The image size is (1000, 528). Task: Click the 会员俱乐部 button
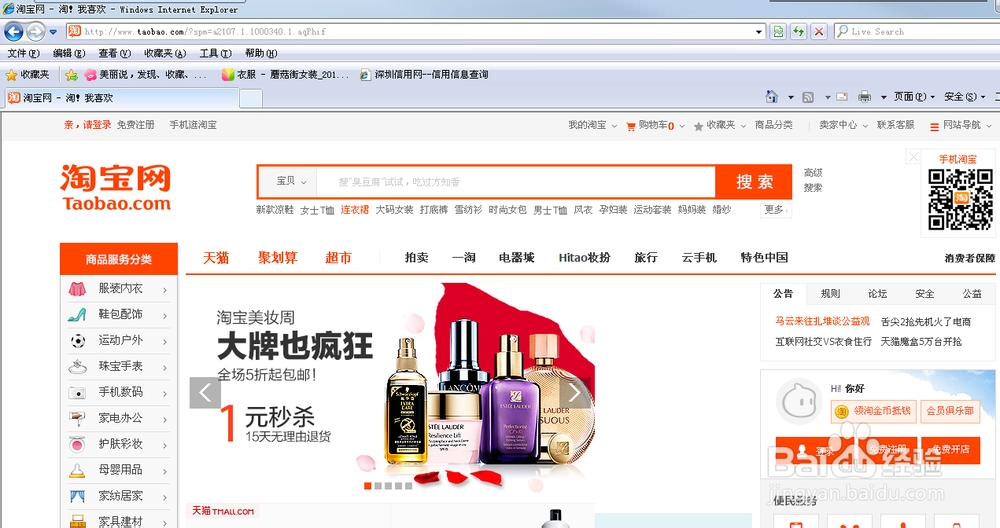click(x=950, y=411)
